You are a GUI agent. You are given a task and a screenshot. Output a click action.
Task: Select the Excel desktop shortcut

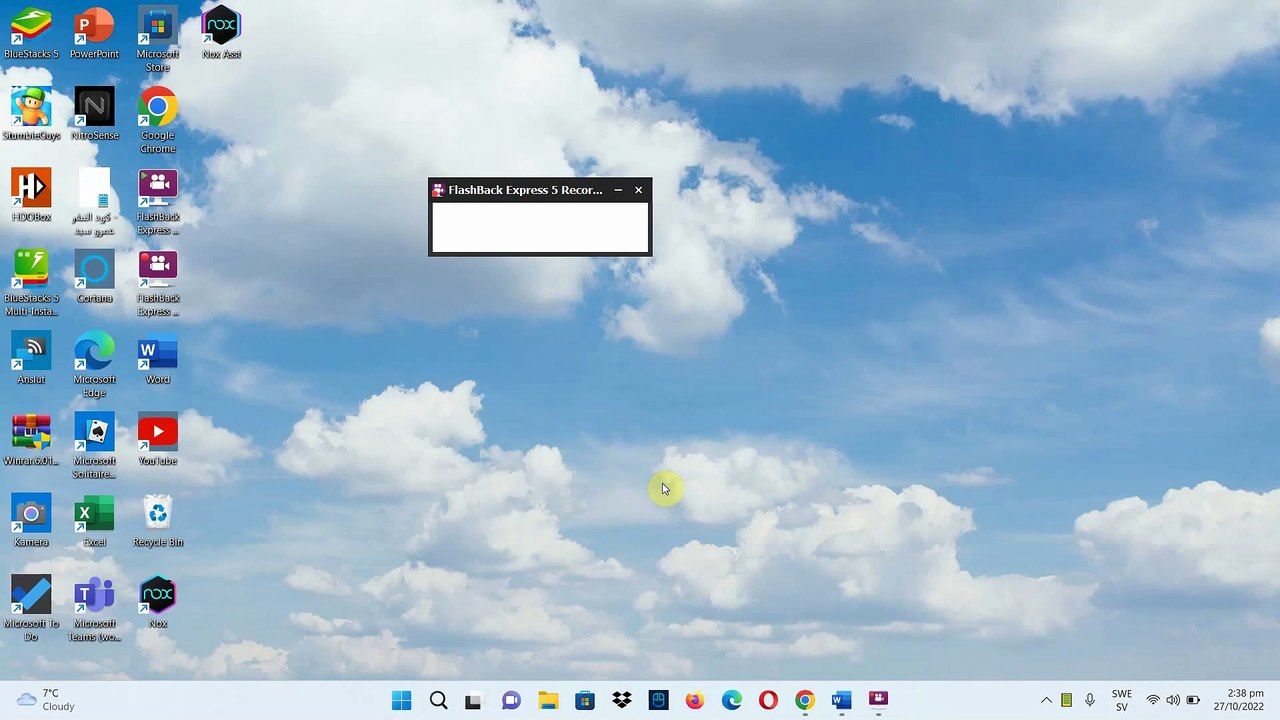click(x=94, y=522)
